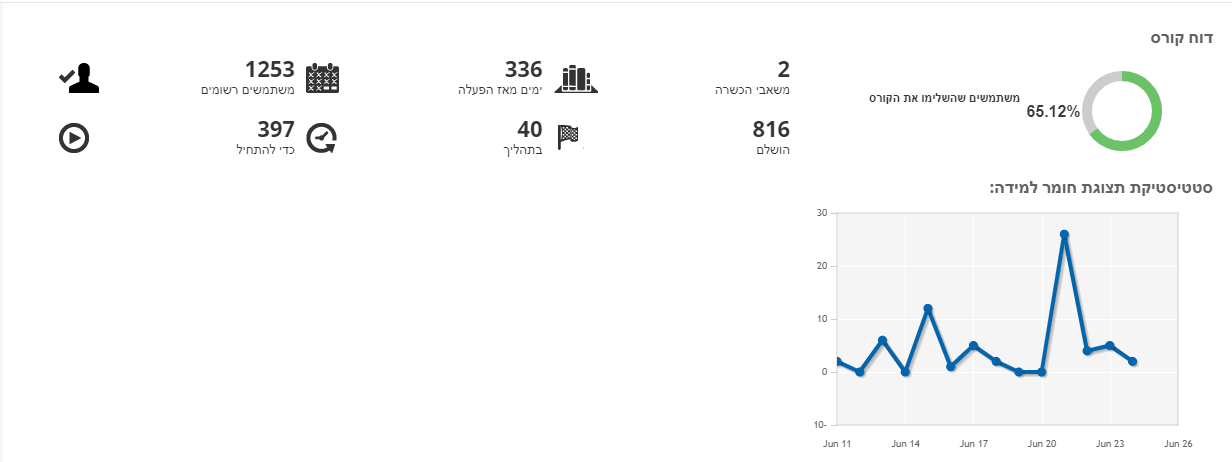Click the play circle 'to start' icon
This screenshot has height=462, width=1232.
[74, 138]
